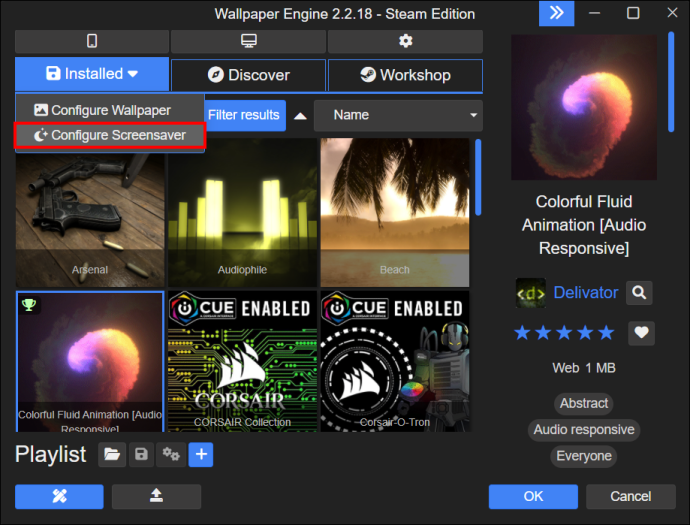Select the Corsair-O-Tron thumbnail

pyautogui.click(x=395, y=361)
